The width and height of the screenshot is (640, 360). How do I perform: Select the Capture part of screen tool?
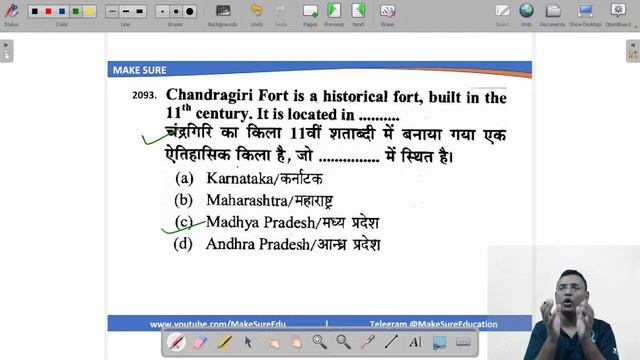click(439, 342)
